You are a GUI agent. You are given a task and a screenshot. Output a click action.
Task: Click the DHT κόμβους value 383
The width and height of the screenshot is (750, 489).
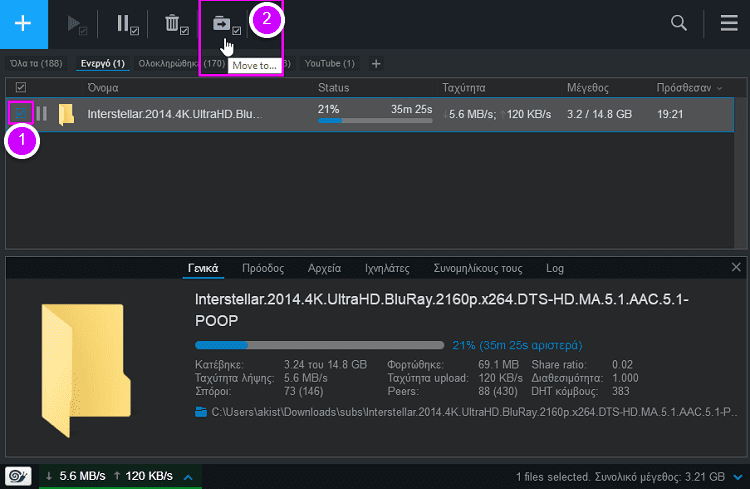(621, 391)
